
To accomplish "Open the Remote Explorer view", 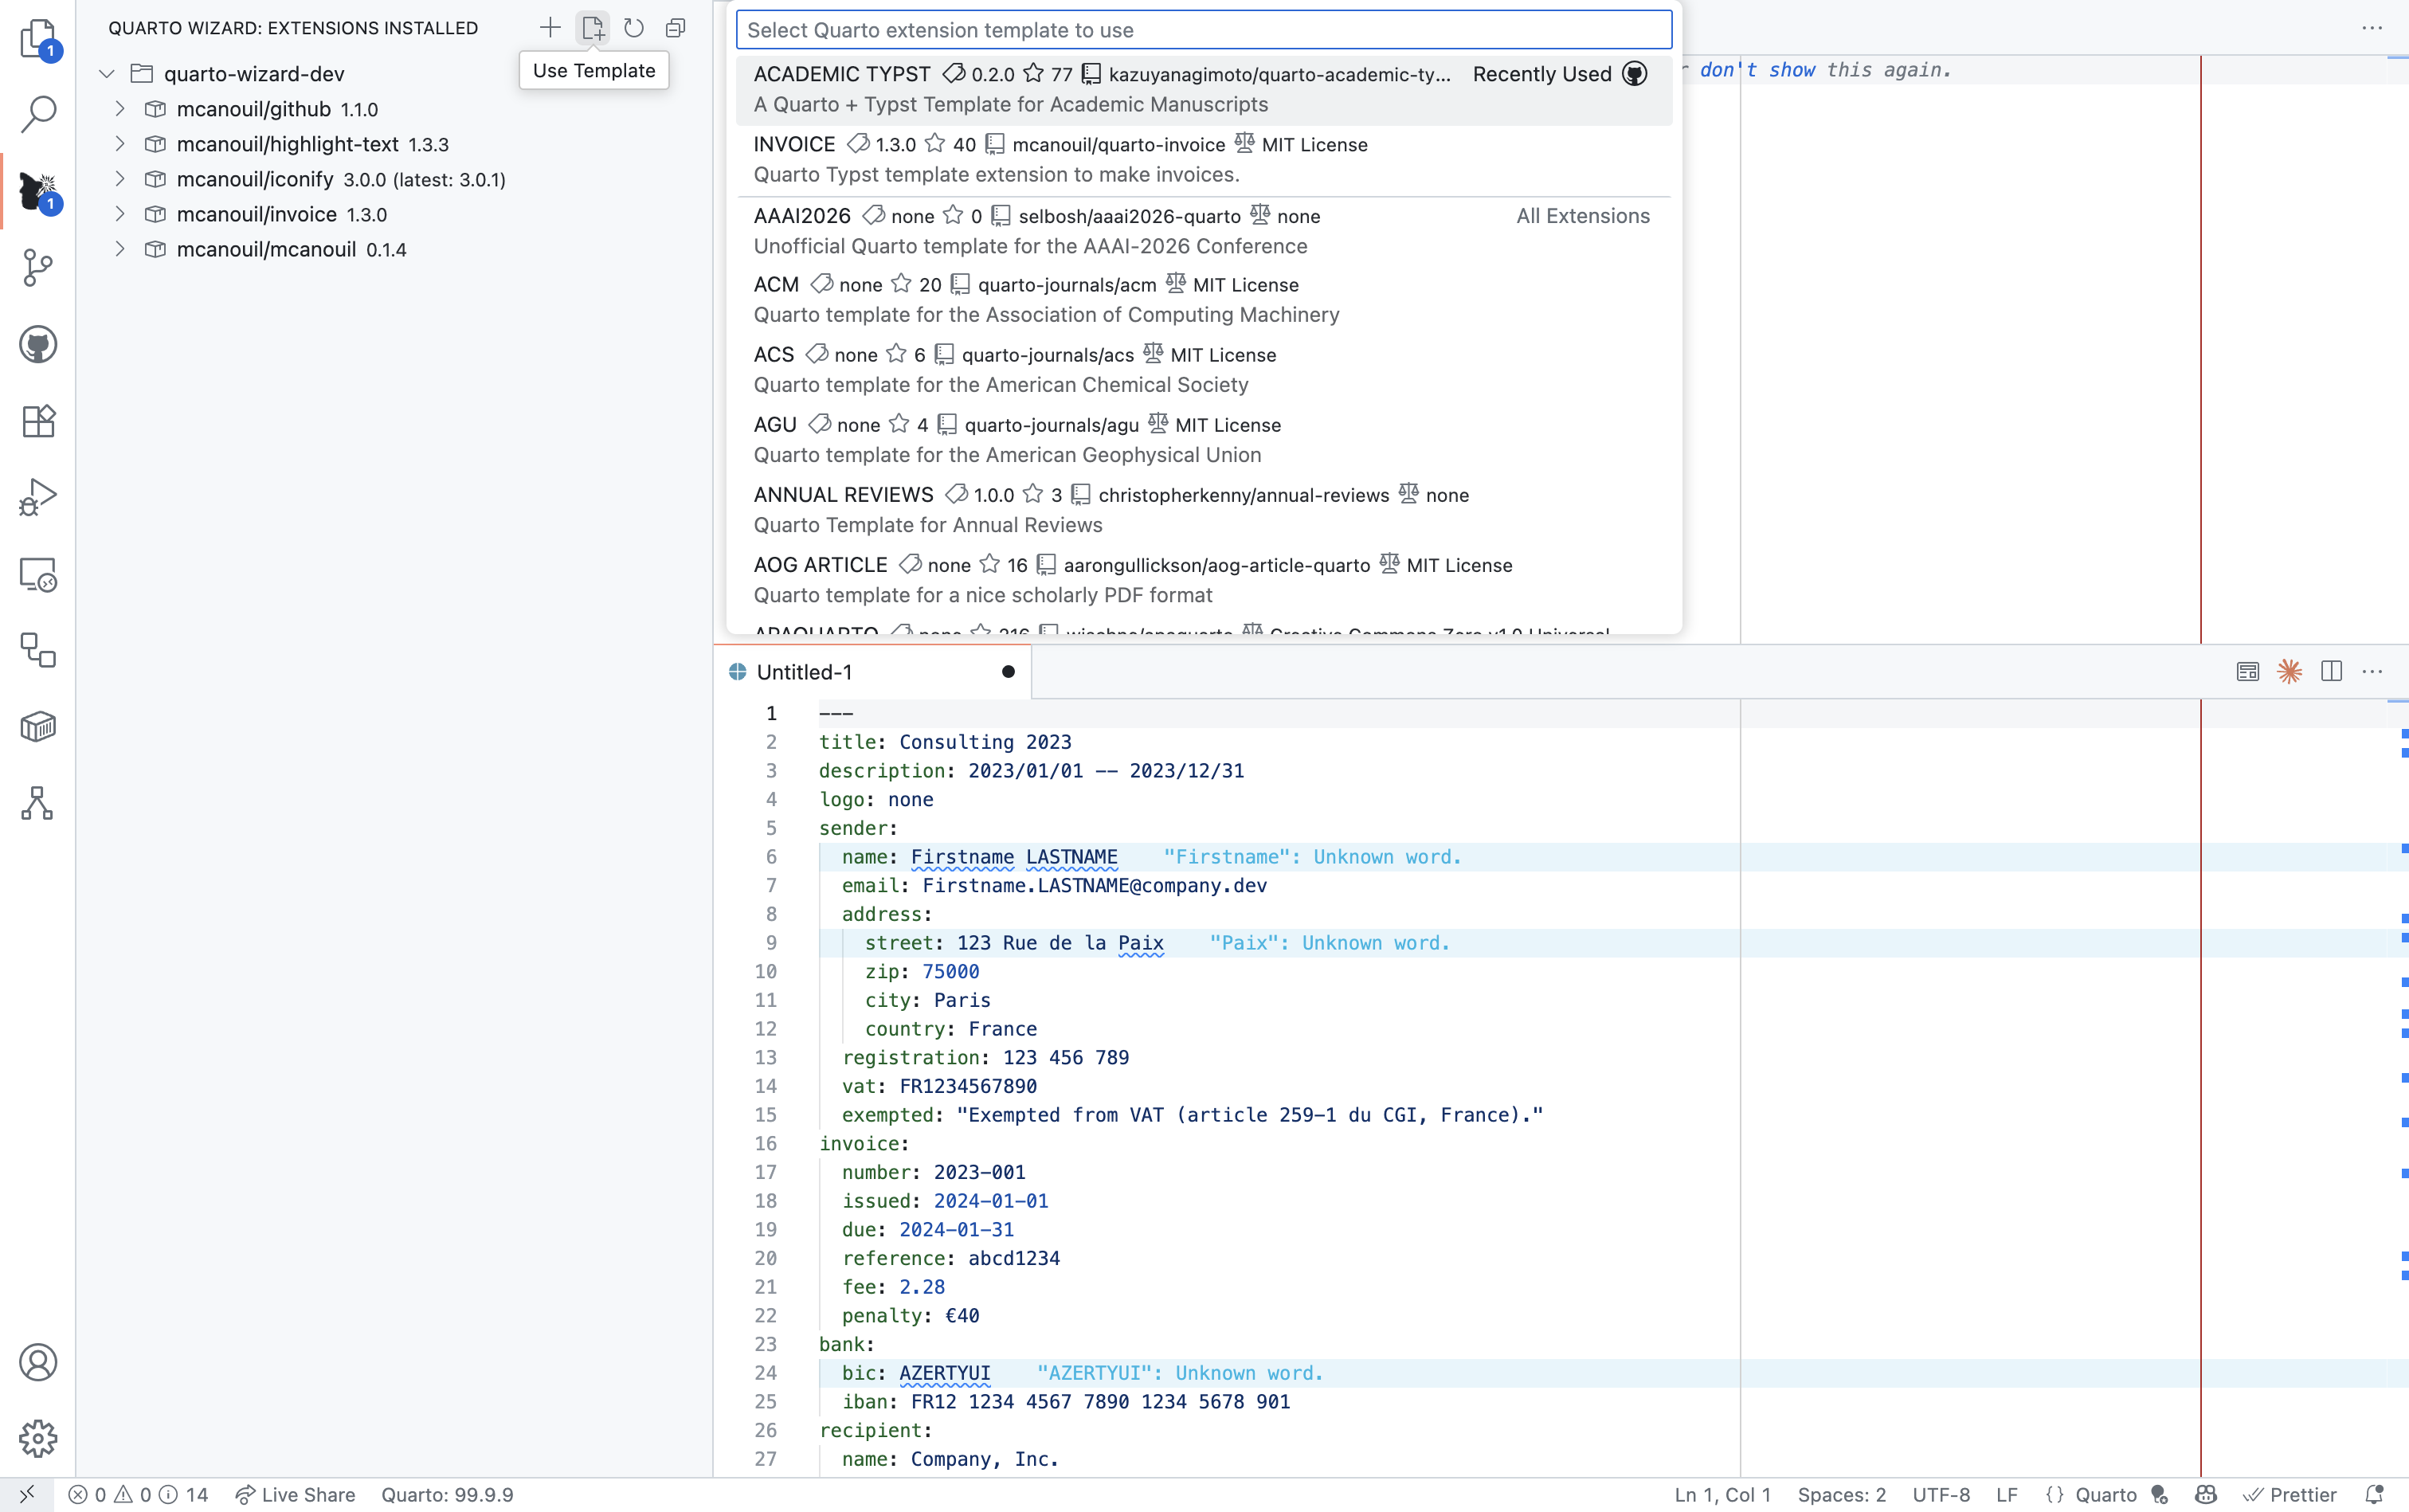I will [x=39, y=574].
